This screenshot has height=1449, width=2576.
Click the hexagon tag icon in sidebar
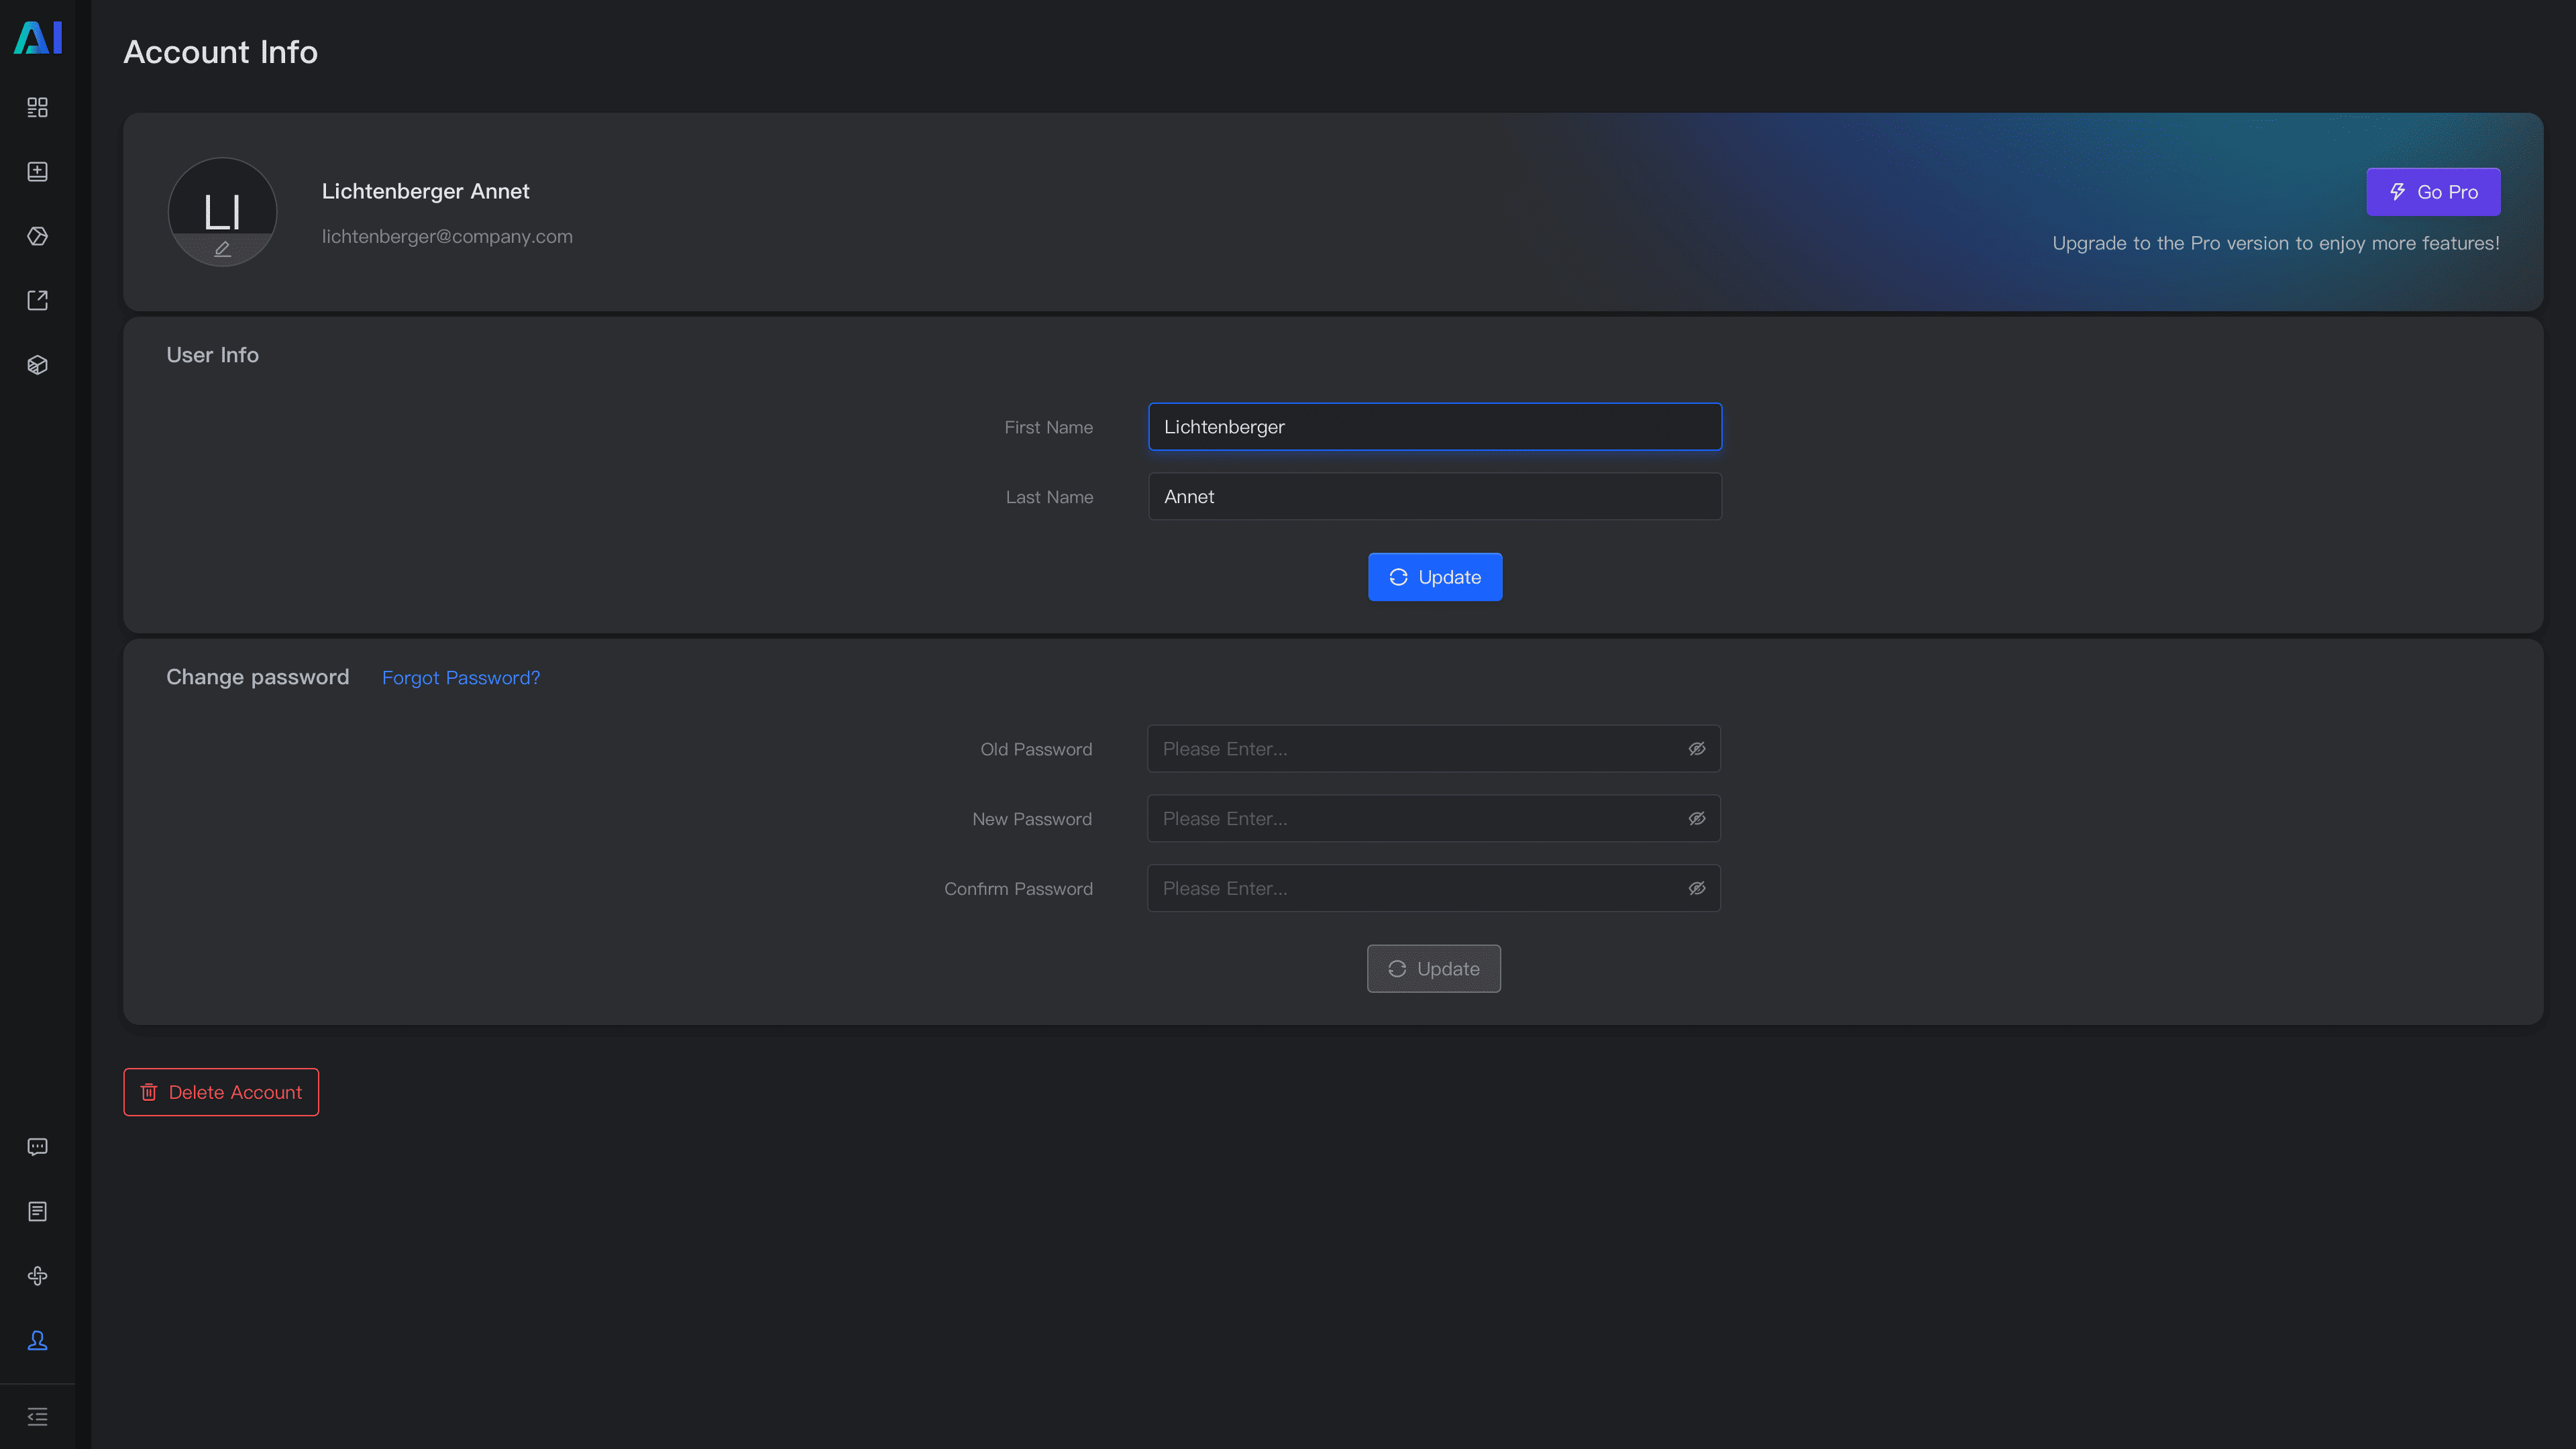pyautogui.click(x=37, y=236)
